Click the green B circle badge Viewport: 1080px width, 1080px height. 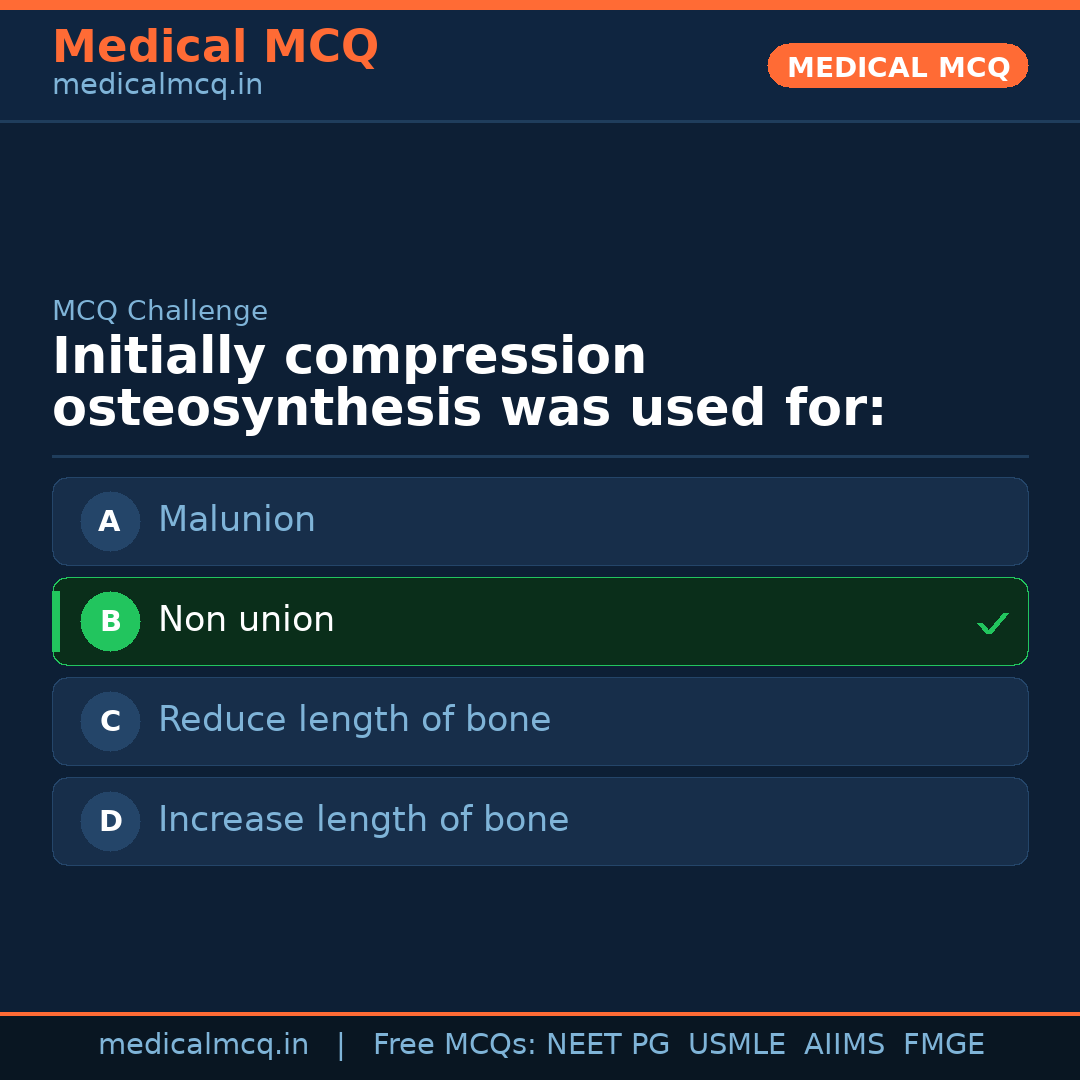point(110,621)
